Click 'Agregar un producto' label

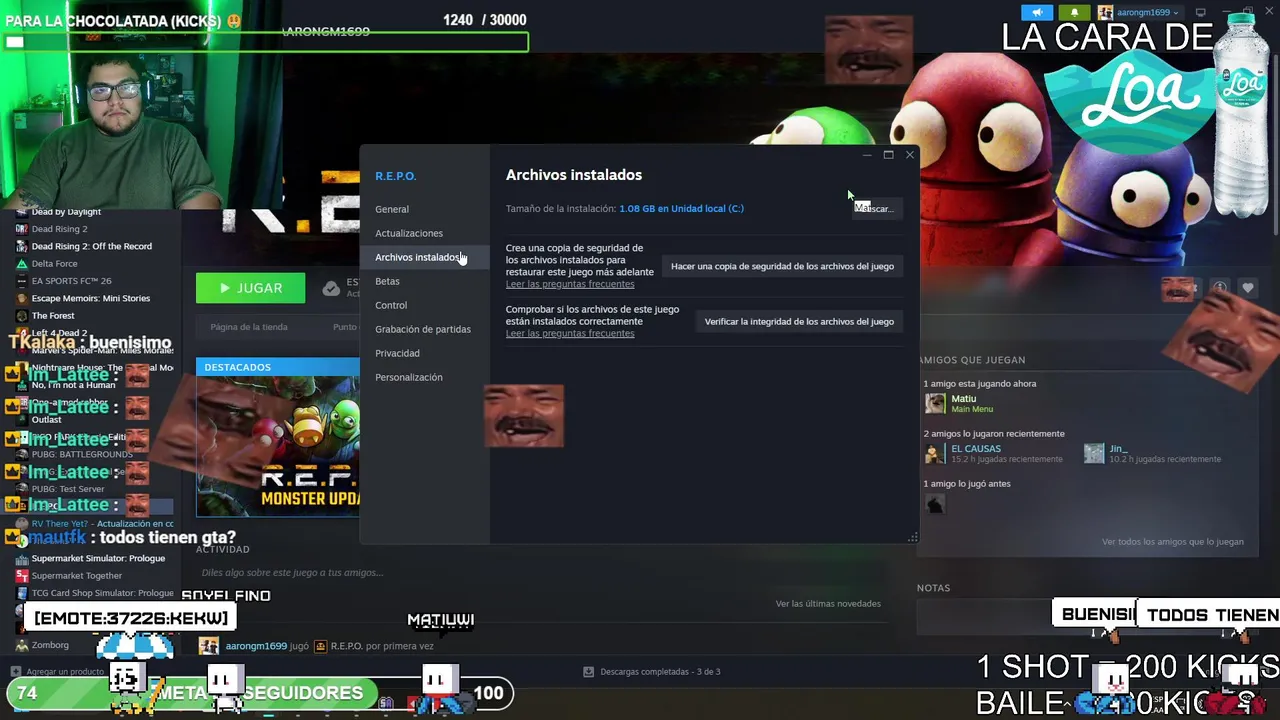[x=65, y=672]
